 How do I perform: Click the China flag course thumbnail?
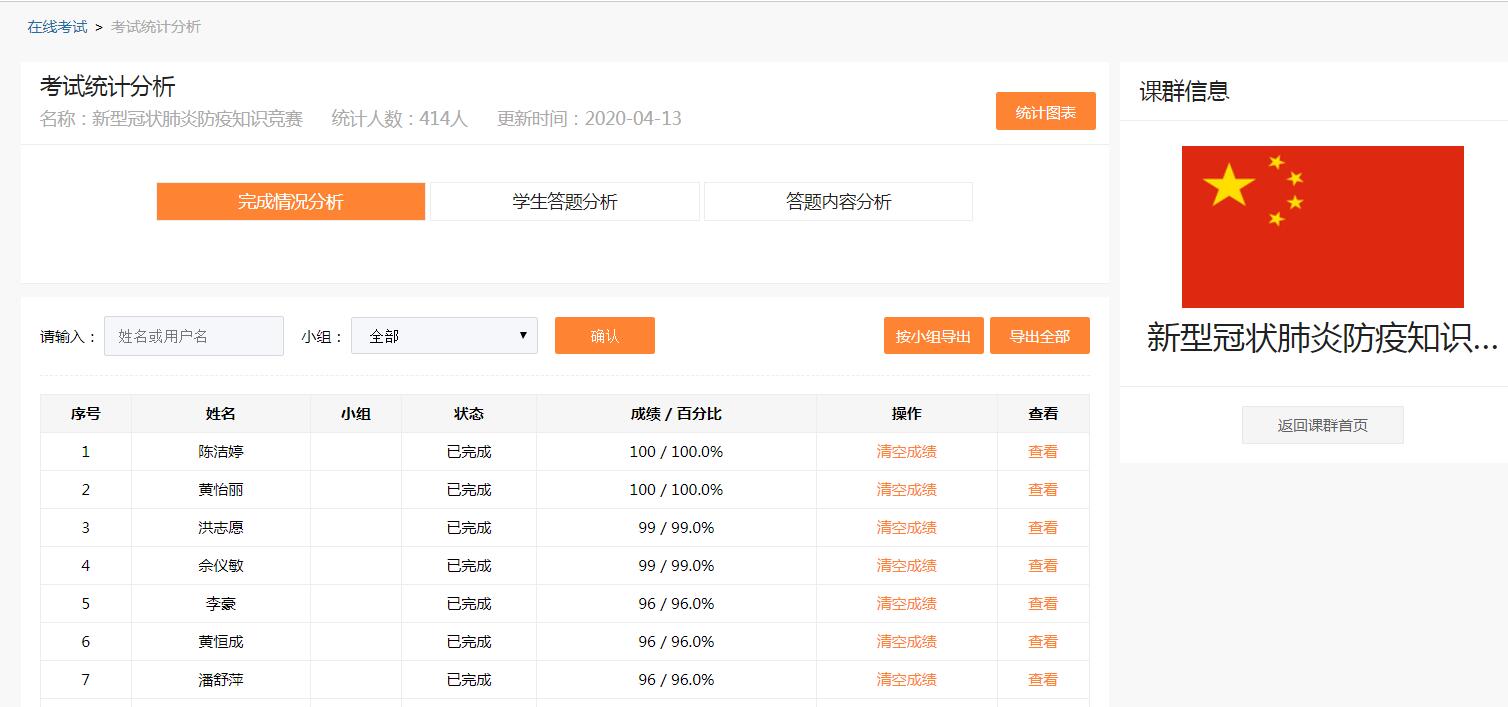tap(1322, 227)
